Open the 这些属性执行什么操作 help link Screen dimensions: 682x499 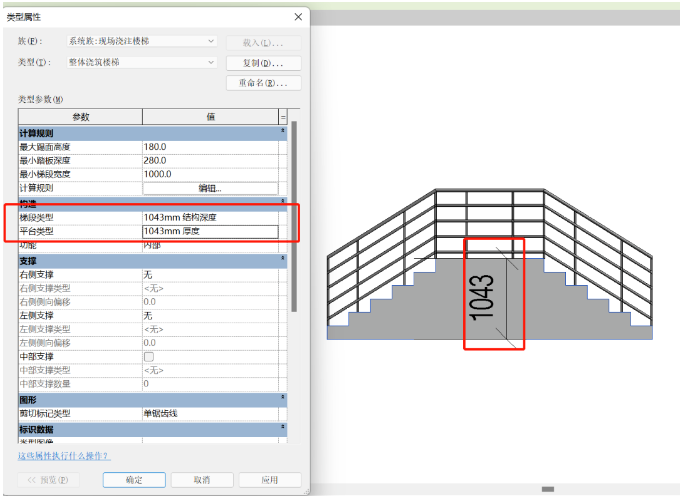pos(64,456)
